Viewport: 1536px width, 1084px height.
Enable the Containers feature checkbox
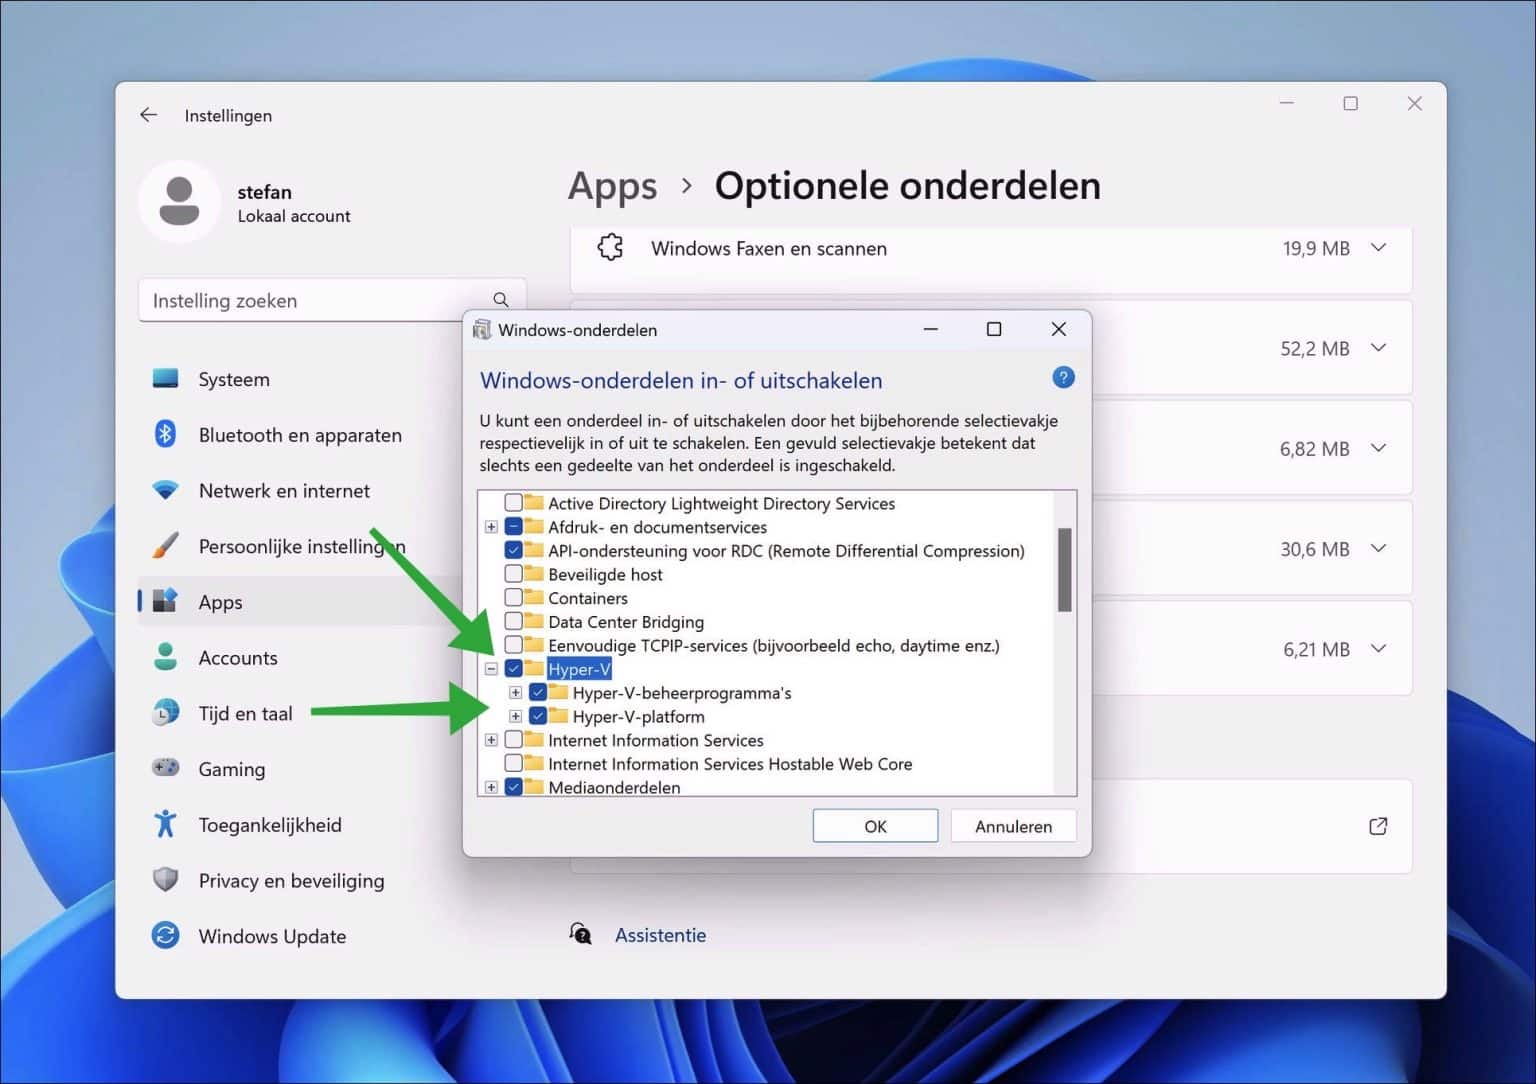[515, 597]
